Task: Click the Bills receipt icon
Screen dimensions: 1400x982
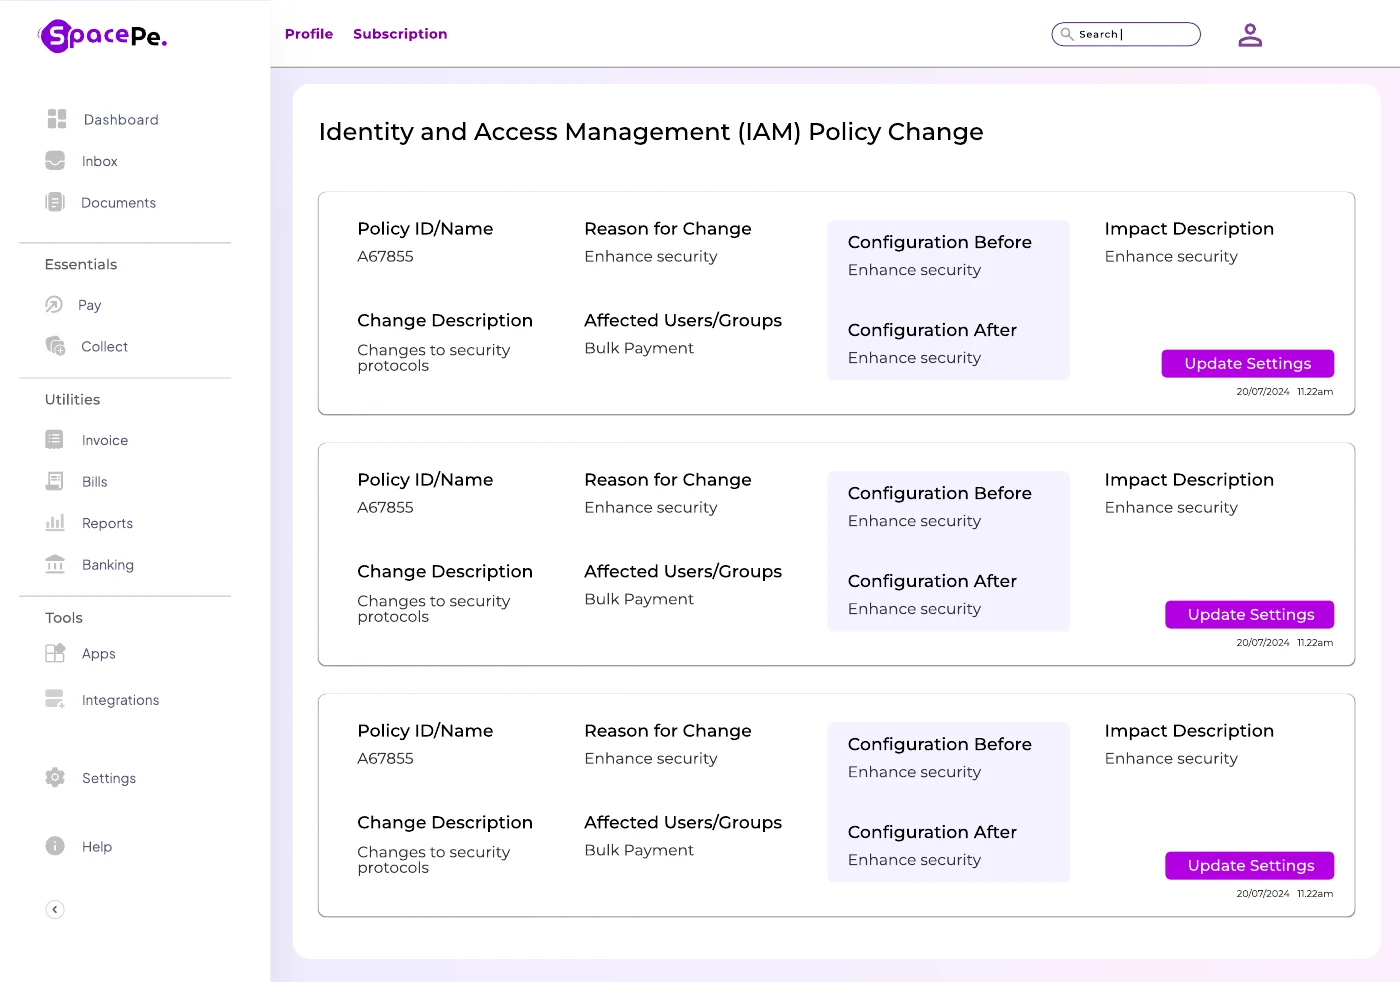Action: click(x=55, y=481)
